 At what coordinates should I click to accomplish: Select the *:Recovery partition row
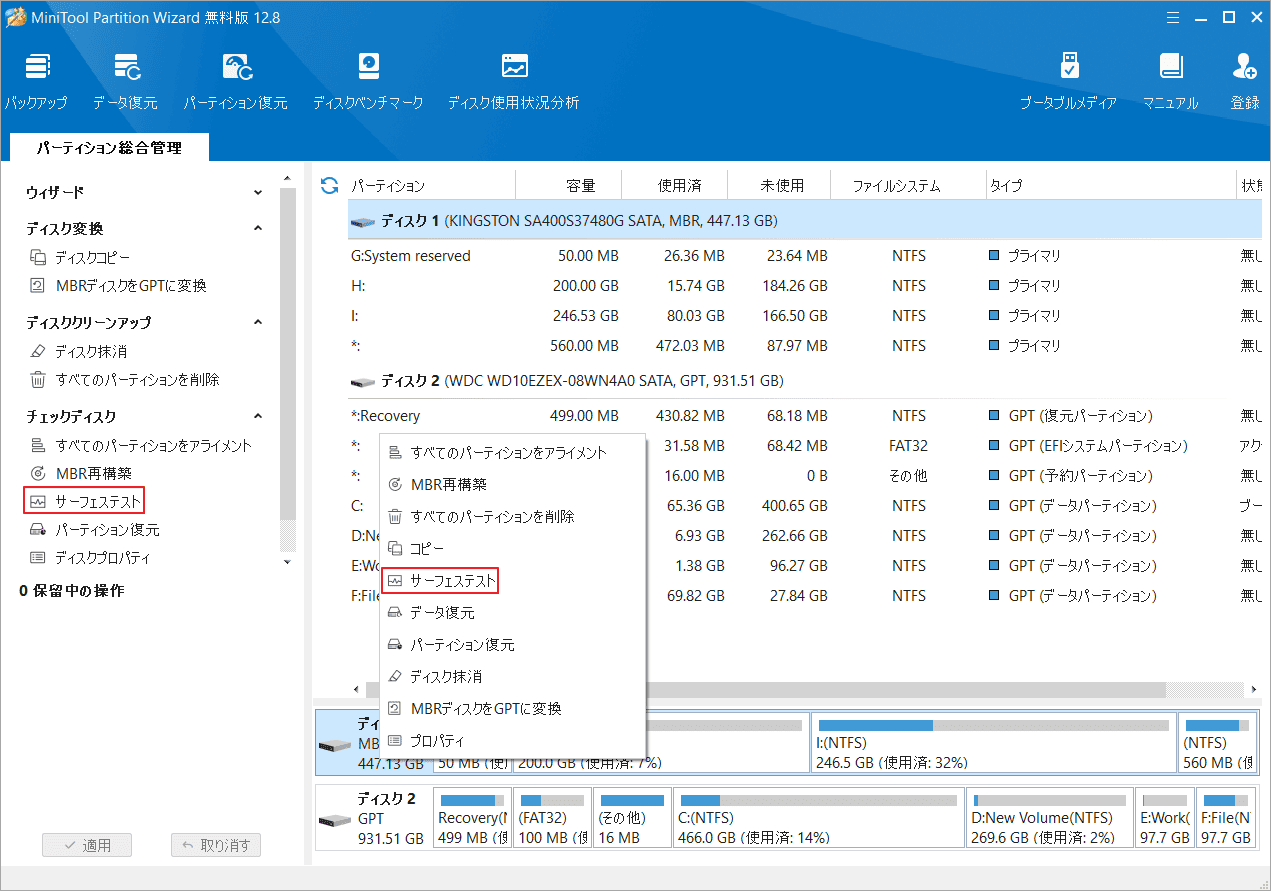pyautogui.click(x=805, y=416)
